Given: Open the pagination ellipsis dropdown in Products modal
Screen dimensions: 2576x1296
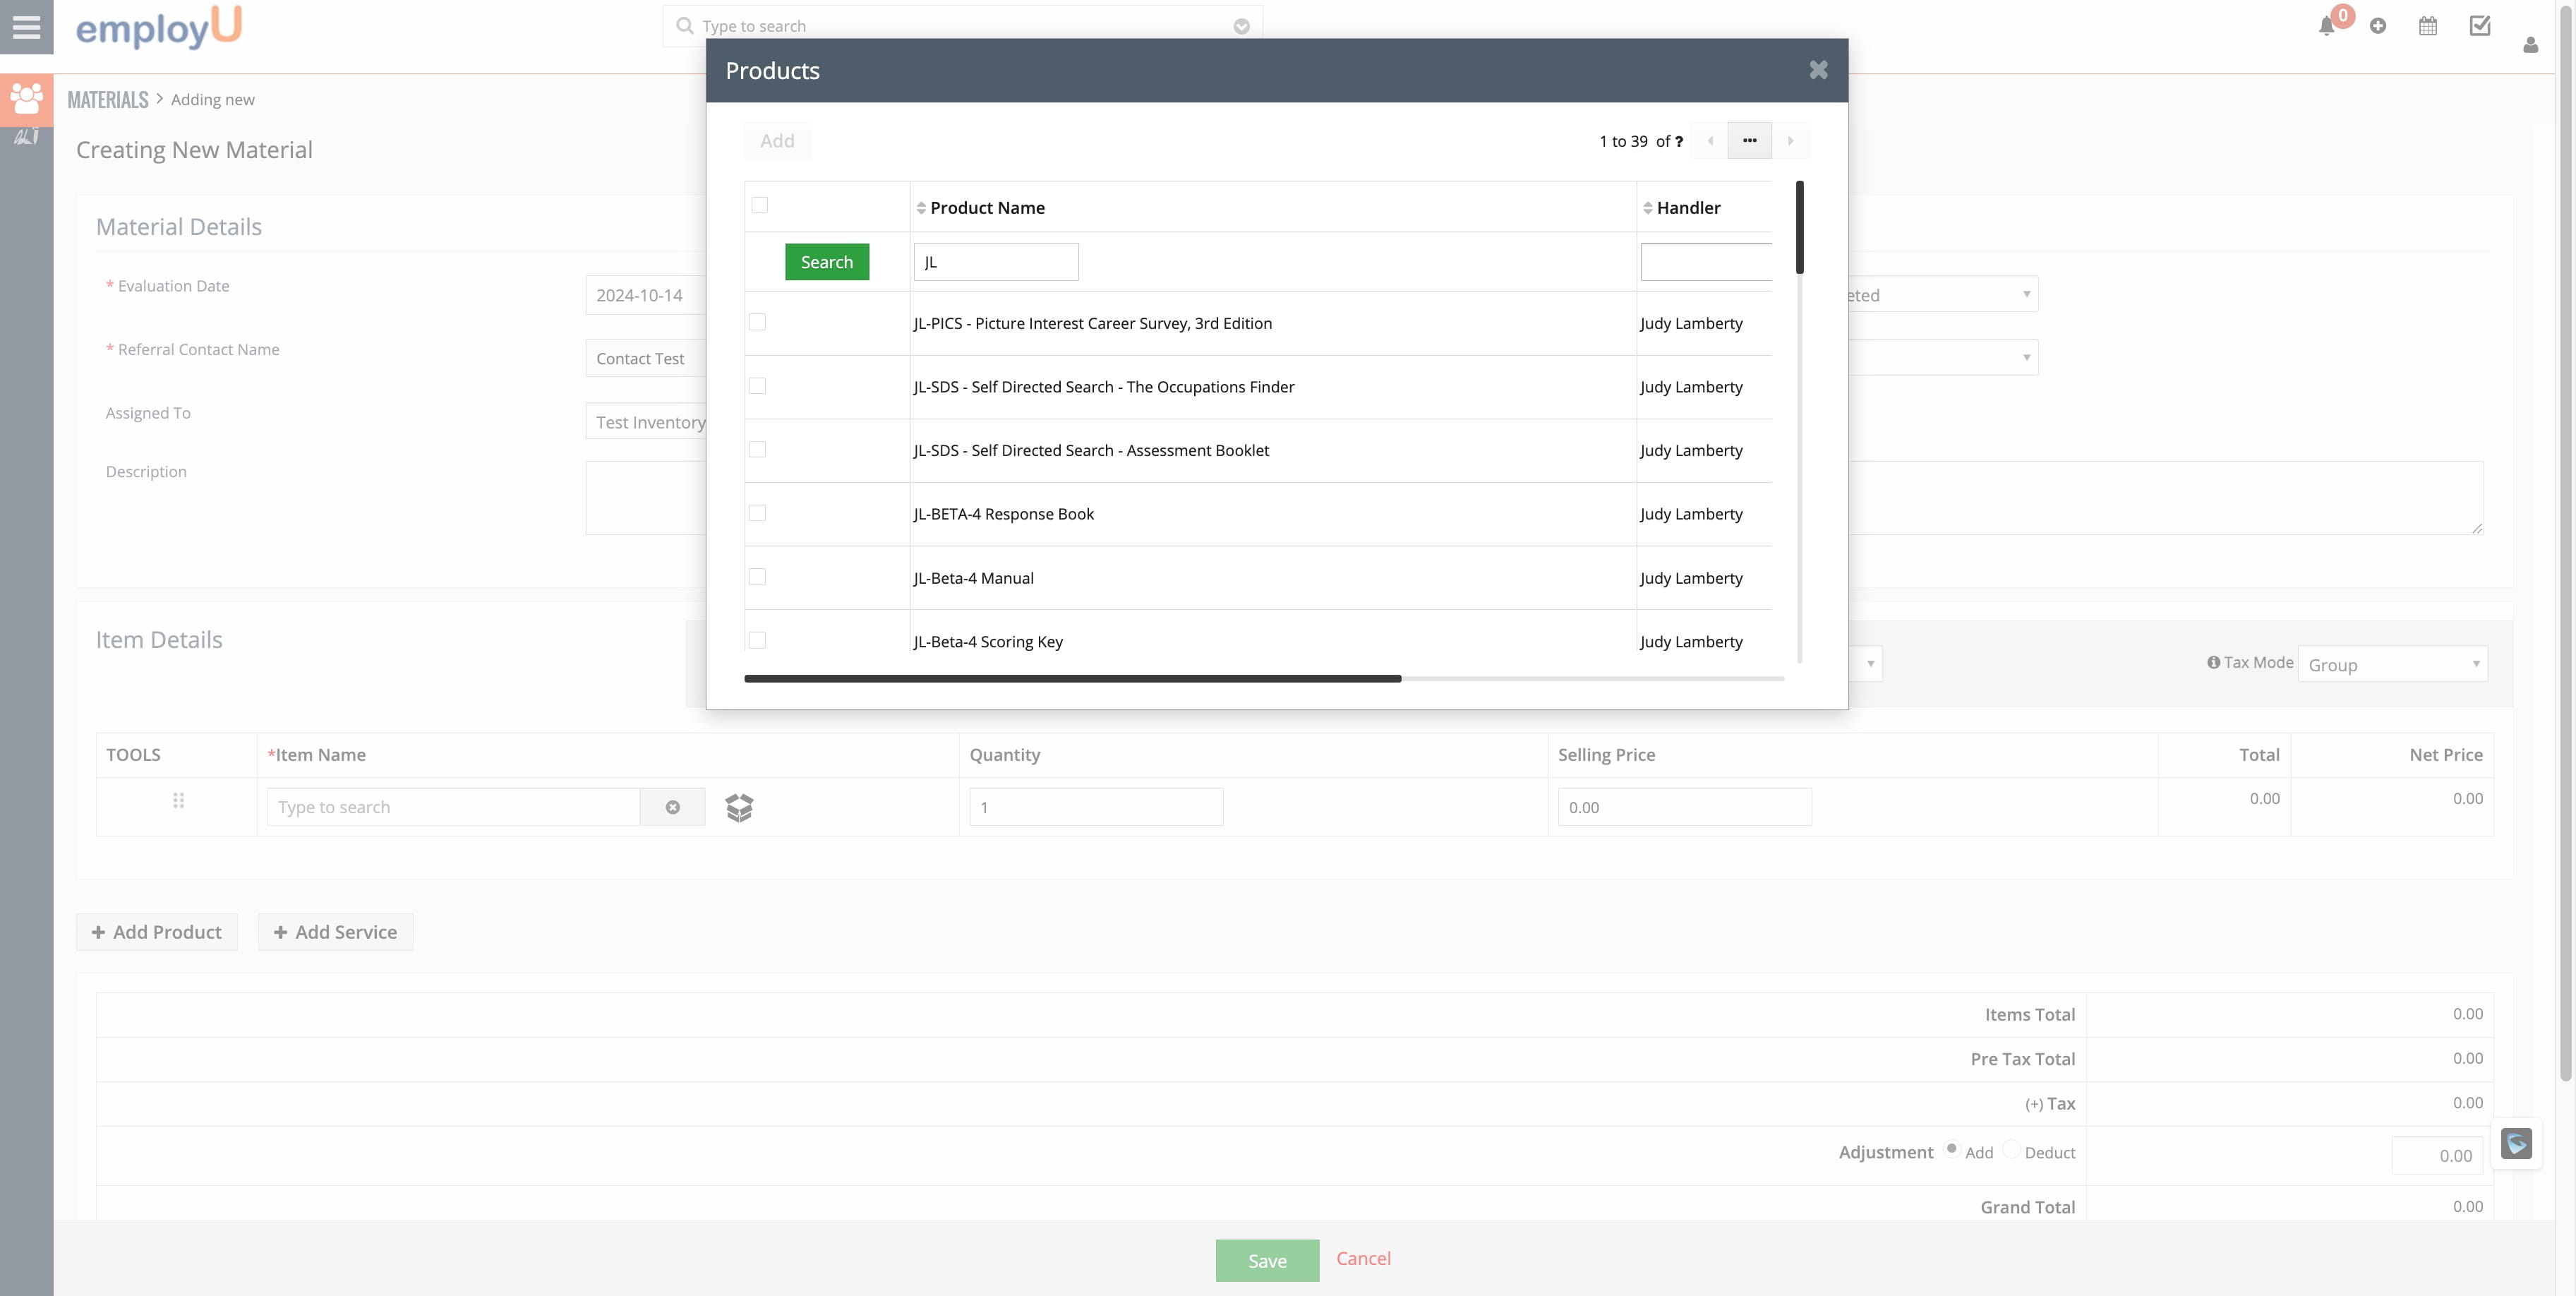Looking at the screenshot, I should pyautogui.click(x=1749, y=141).
